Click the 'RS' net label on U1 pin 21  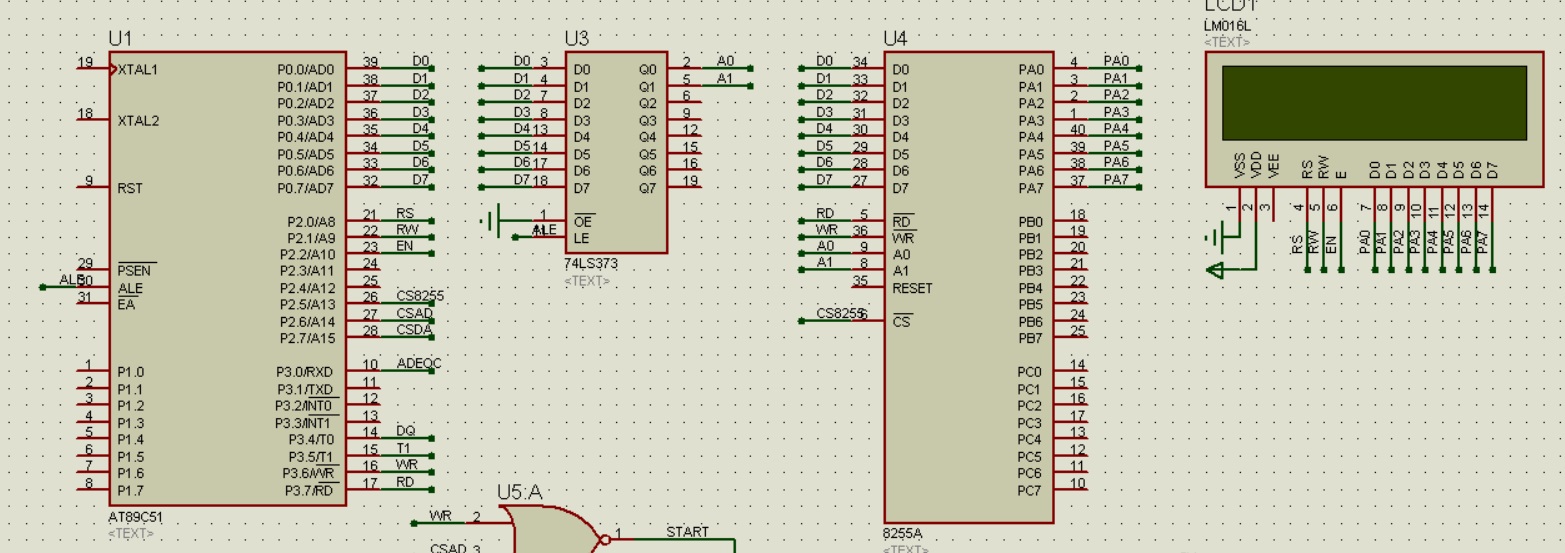(x=405, y=213)
